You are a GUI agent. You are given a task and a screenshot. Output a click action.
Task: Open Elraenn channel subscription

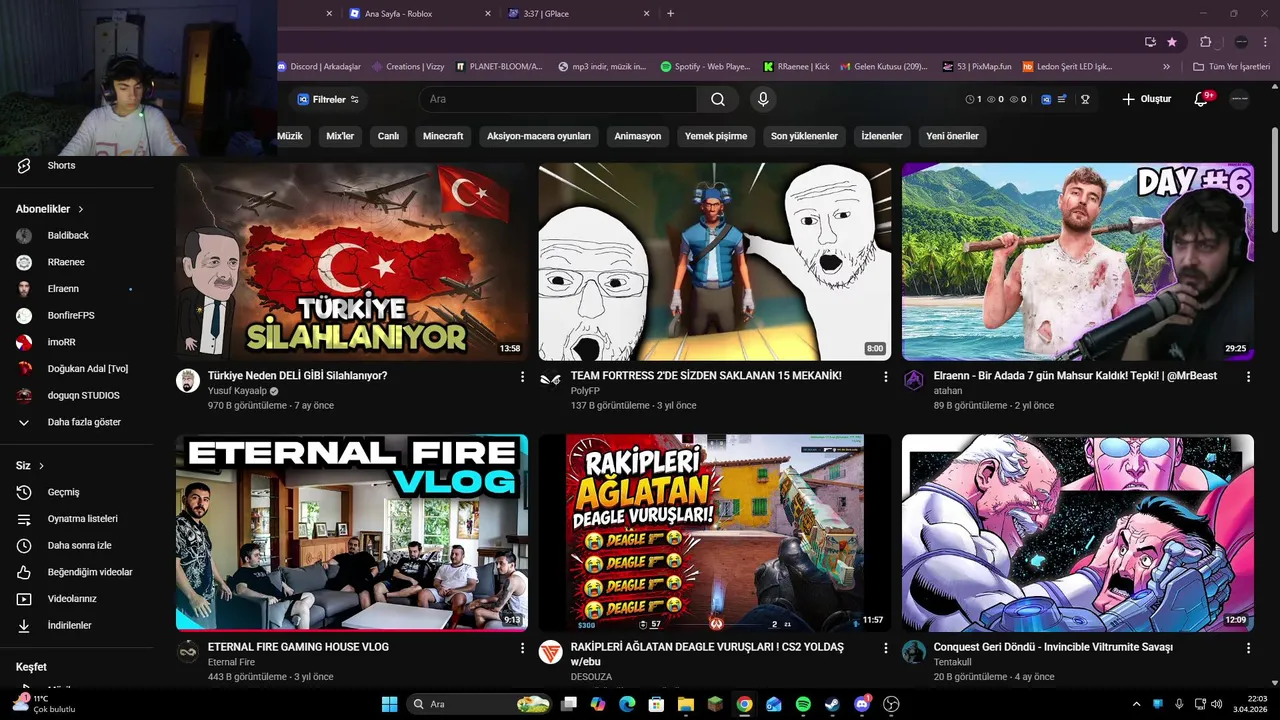pos(63,289)
